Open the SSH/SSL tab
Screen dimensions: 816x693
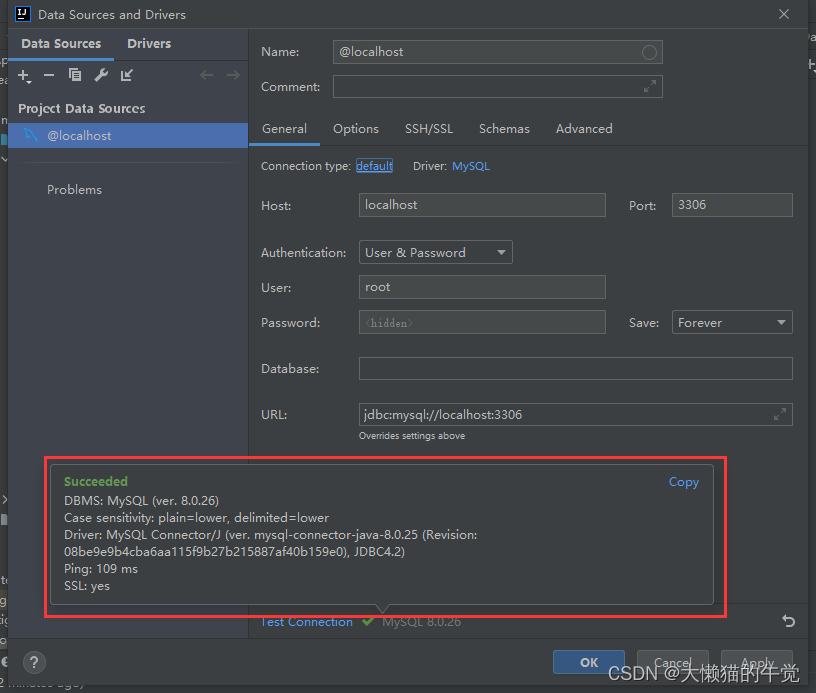click(x=429, y=129)
